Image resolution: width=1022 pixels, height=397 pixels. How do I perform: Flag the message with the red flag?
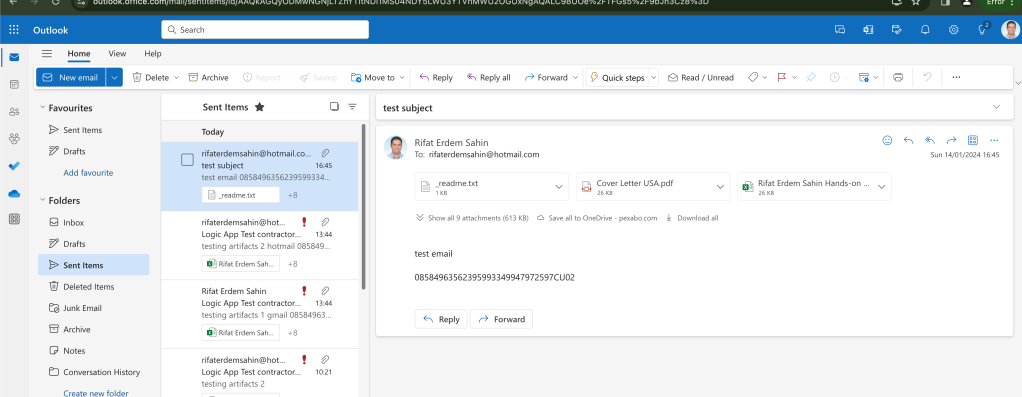pos(781,77)
